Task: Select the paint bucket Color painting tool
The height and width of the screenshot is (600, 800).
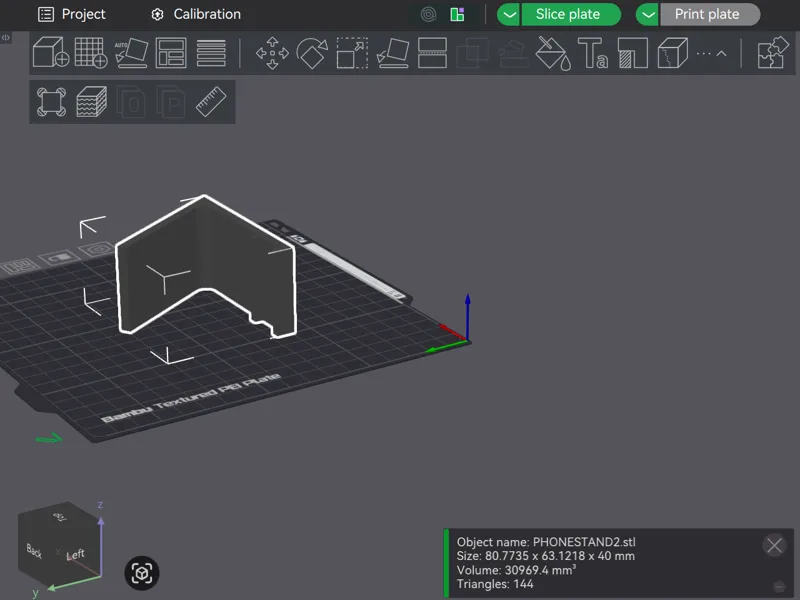Action: 553,53
